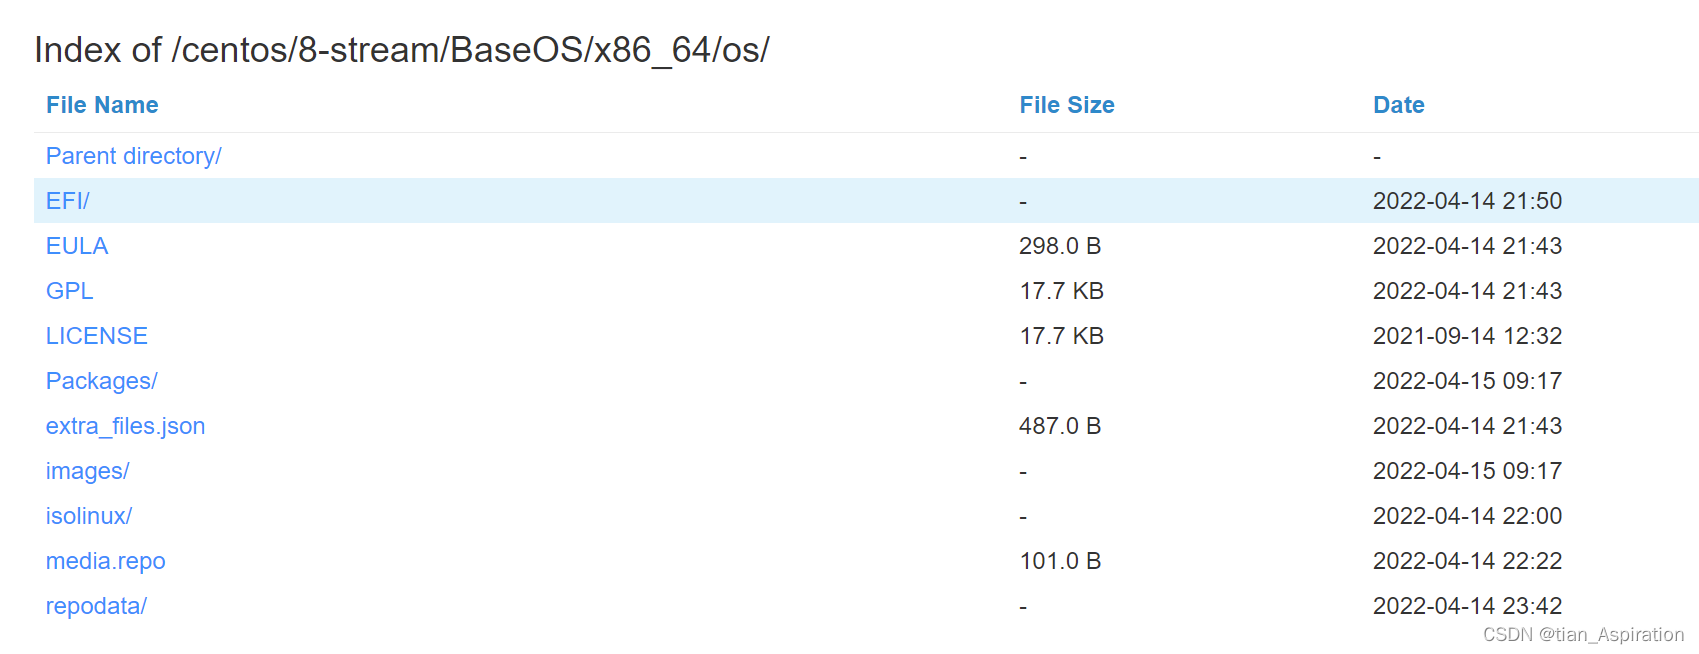Screen dimensions: 1699x654
Task: Open the EFI directory link
Action: point(66,200)
